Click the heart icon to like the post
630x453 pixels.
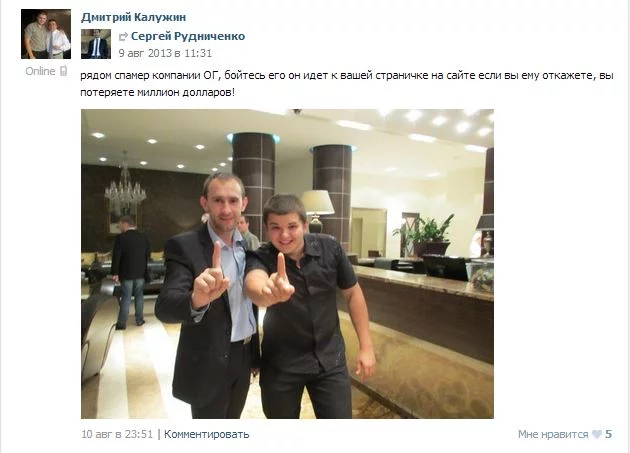597,434
